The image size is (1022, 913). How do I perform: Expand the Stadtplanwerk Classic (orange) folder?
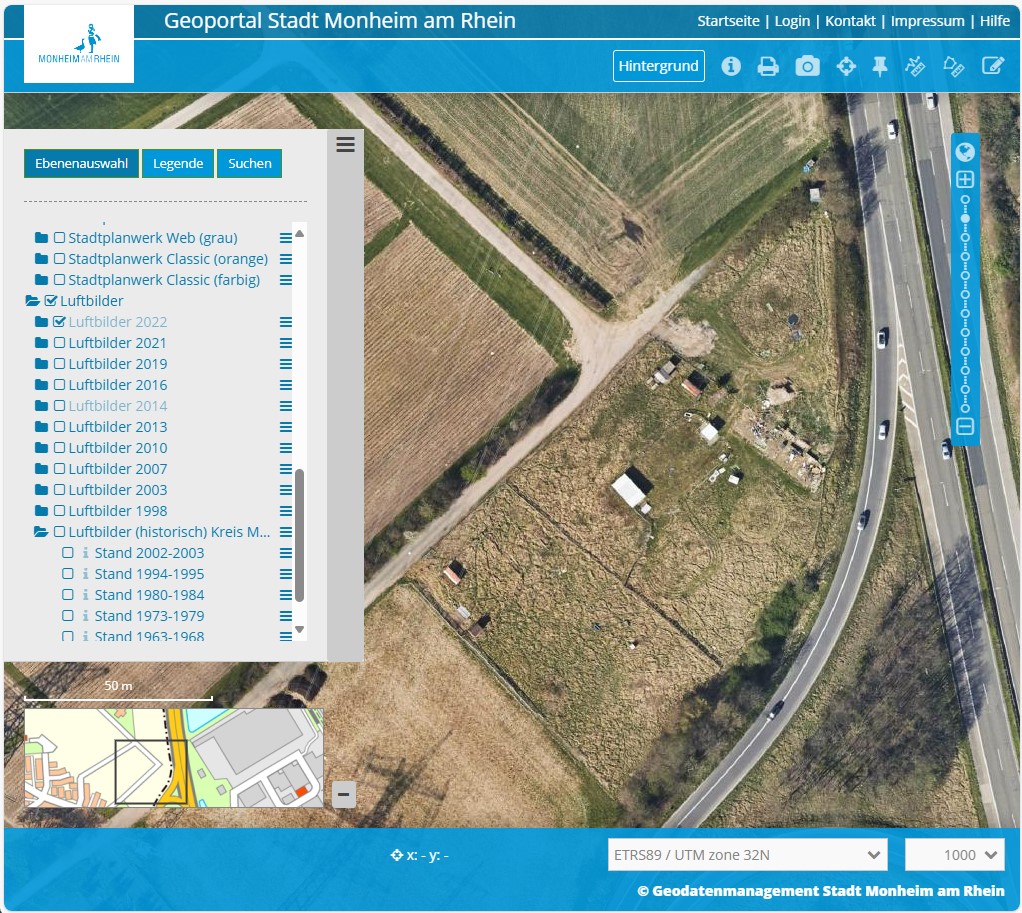[x=41, y=259]
